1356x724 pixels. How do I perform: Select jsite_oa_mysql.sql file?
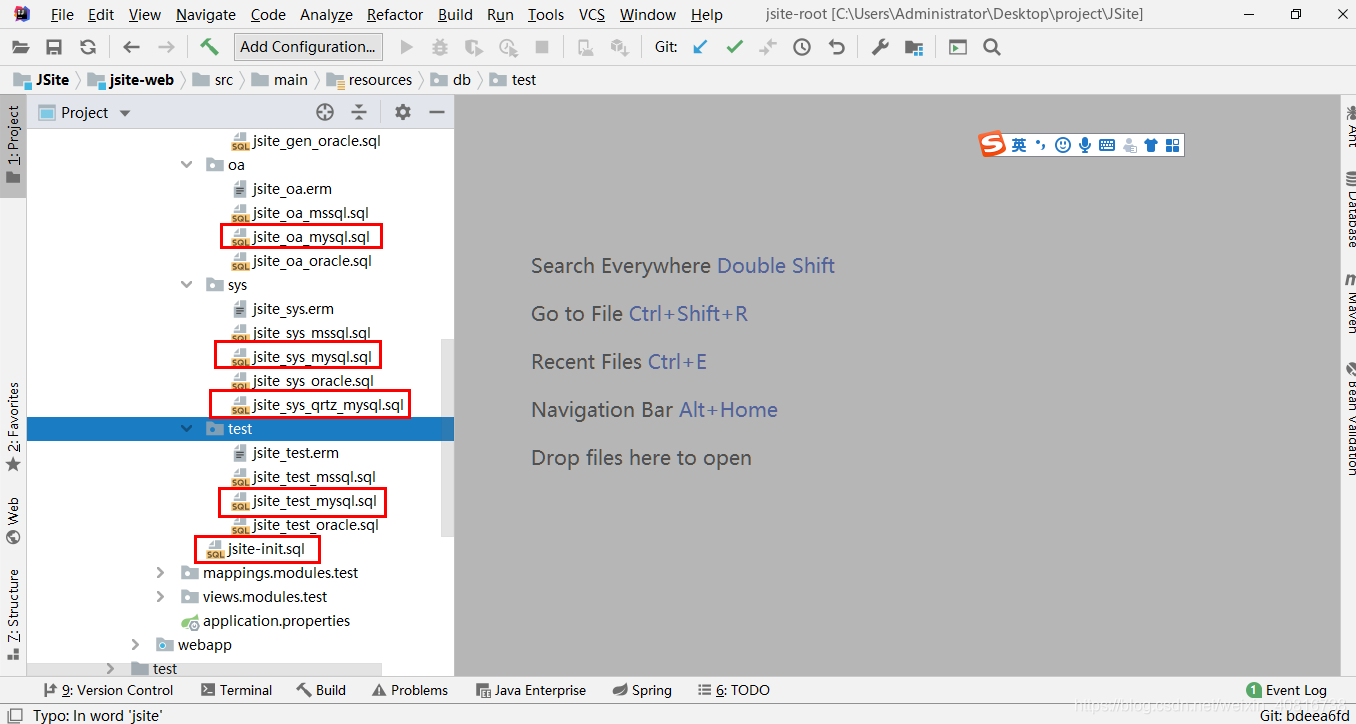click(x=301, y=237)
